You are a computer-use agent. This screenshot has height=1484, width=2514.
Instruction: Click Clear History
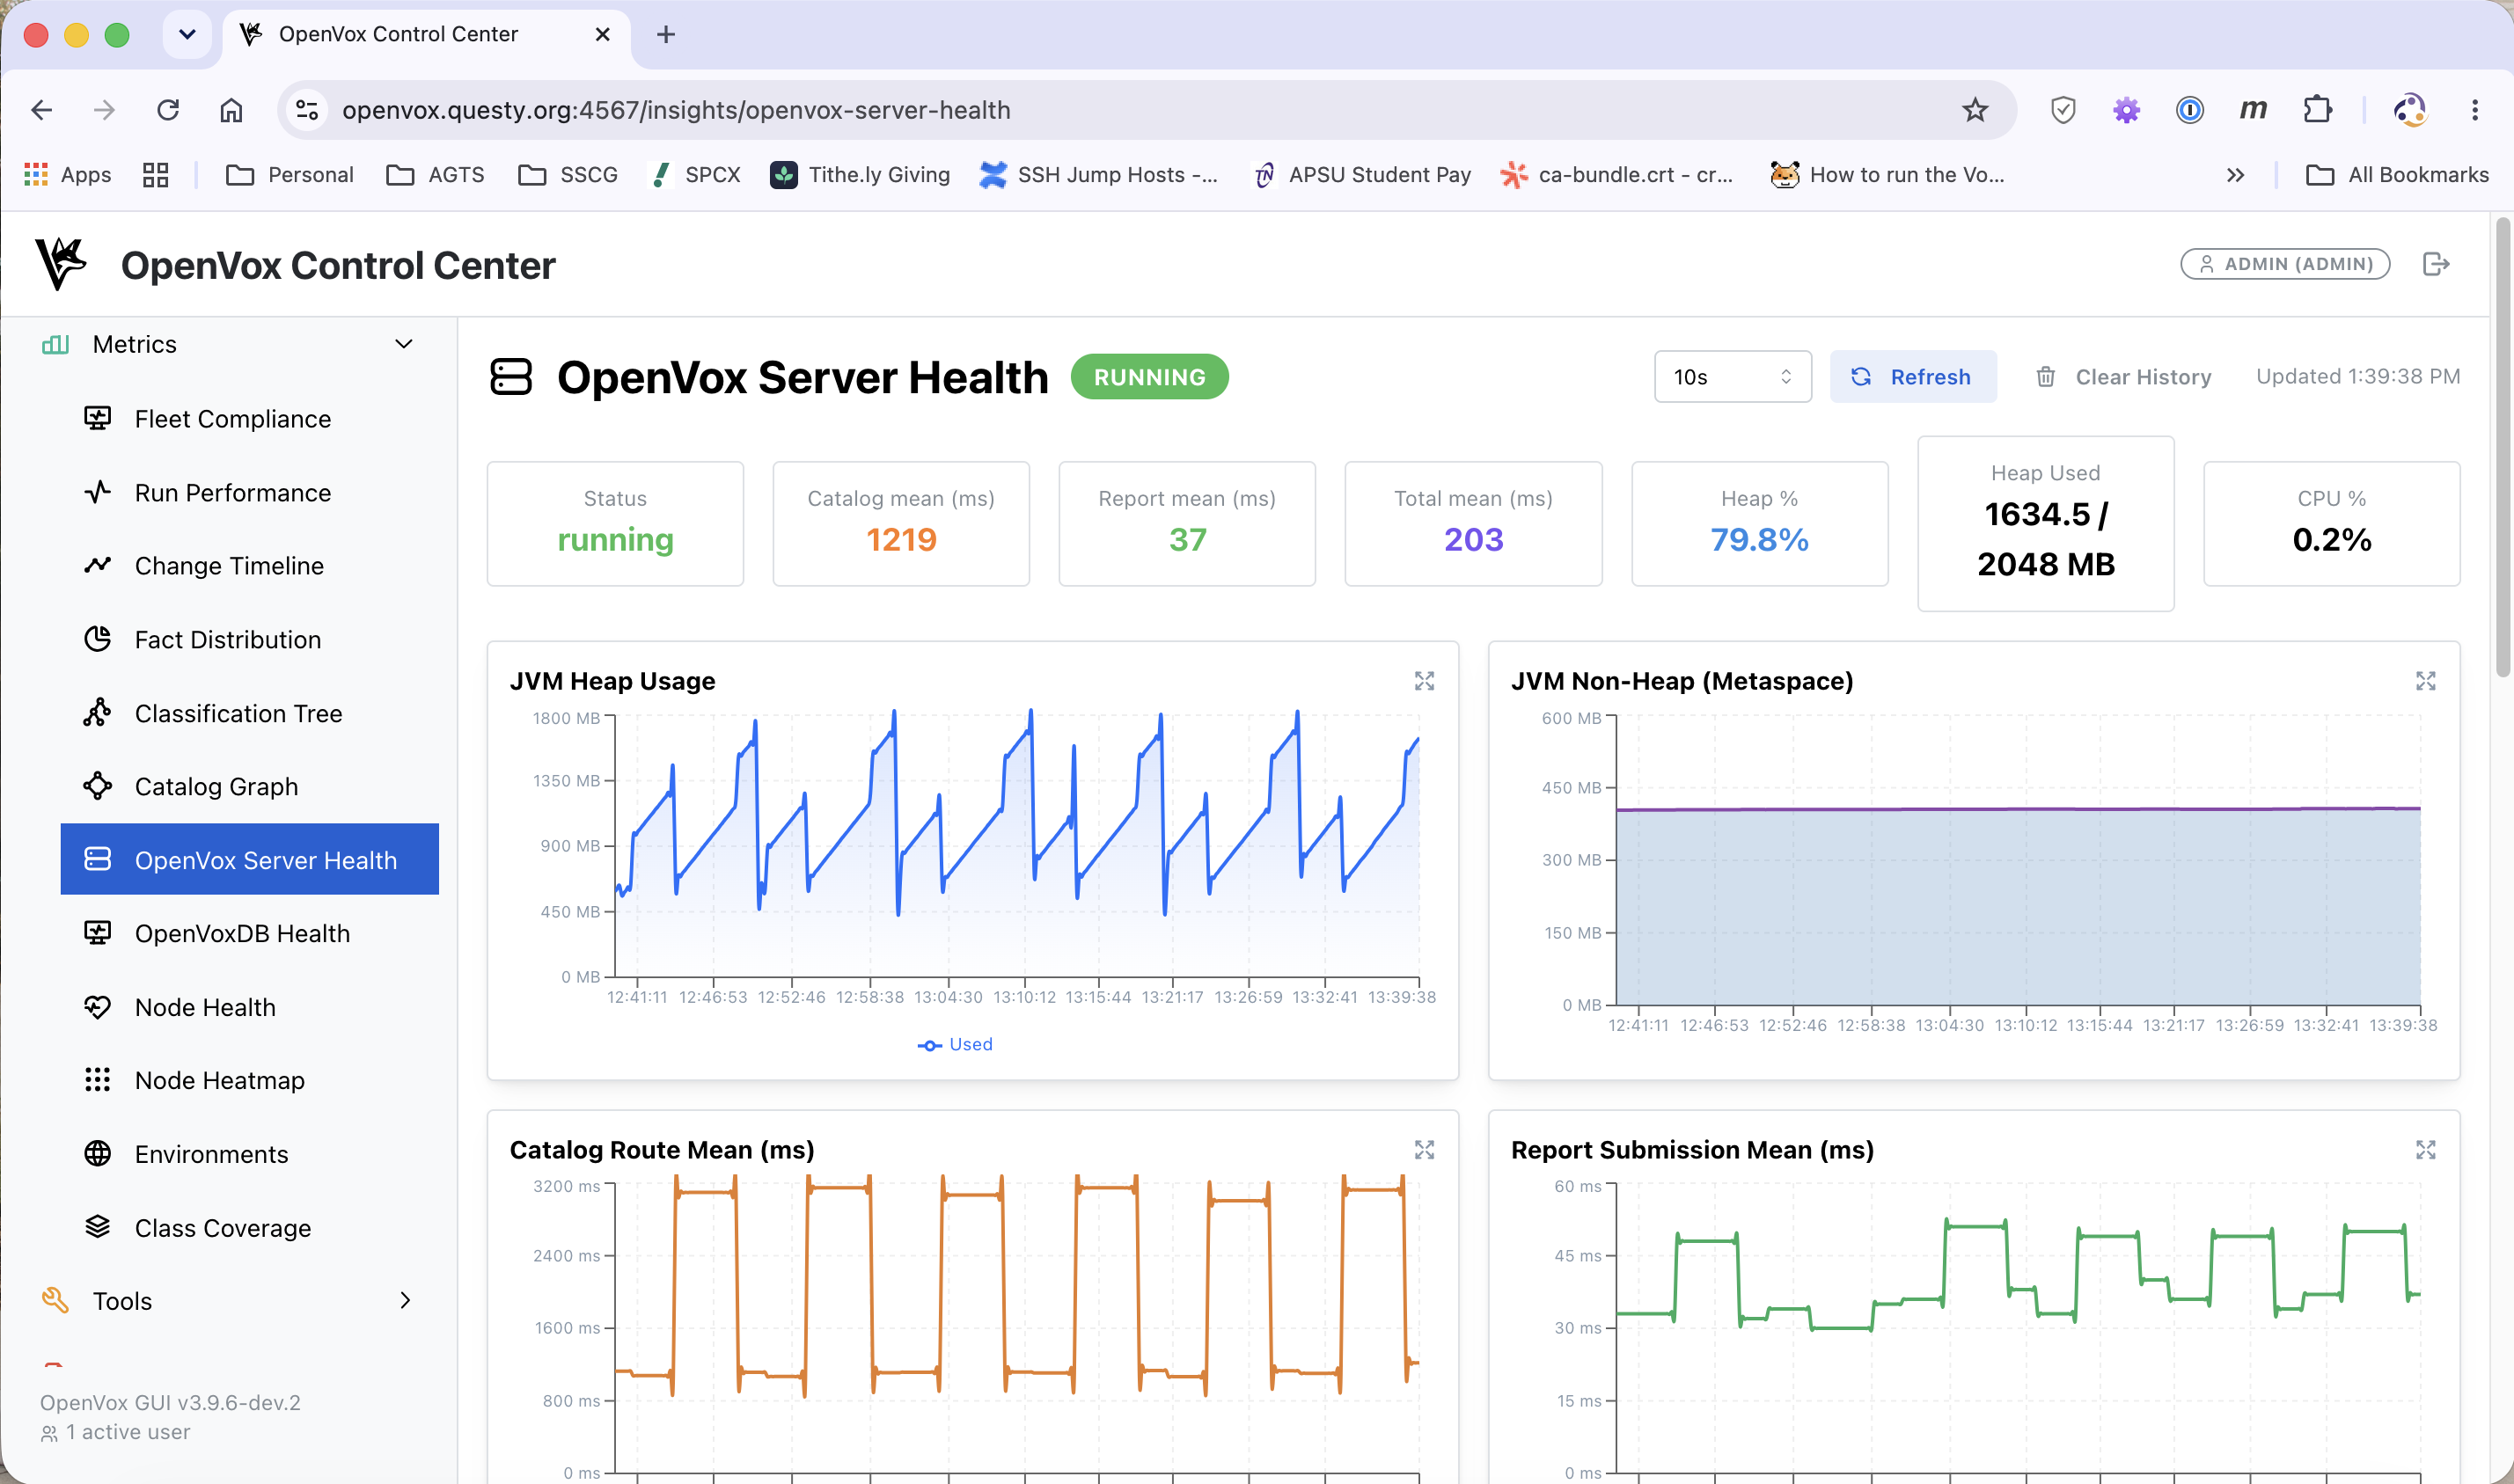[x=2123, y=377]
